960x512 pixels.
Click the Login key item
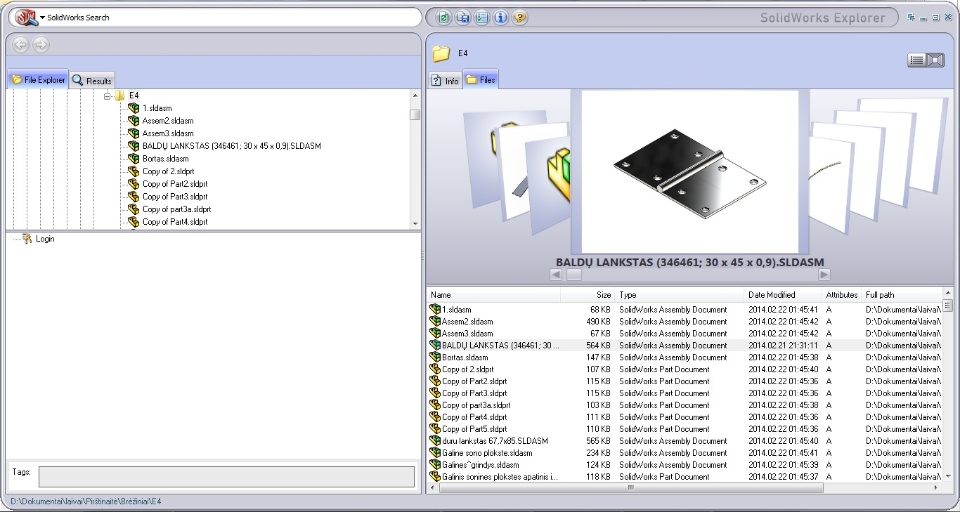(x=39, y=239)
